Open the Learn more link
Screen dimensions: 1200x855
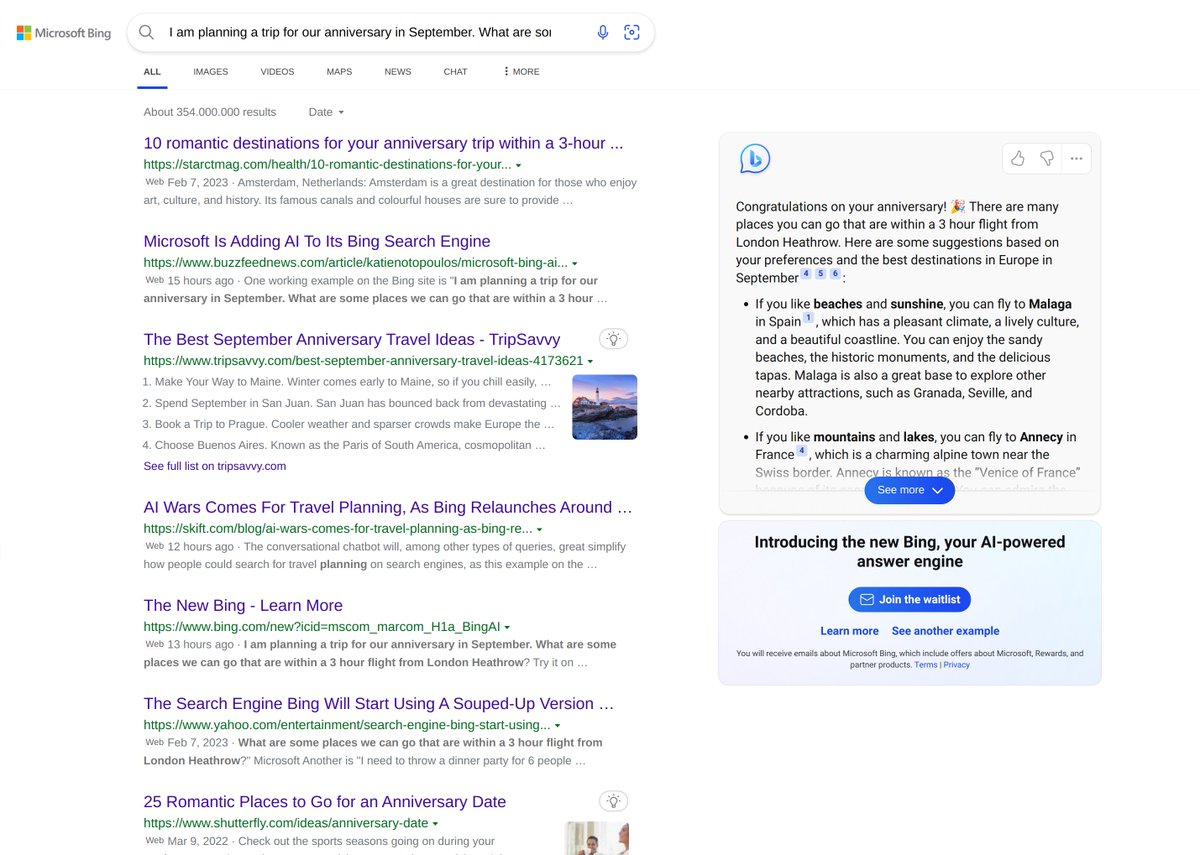849,631
